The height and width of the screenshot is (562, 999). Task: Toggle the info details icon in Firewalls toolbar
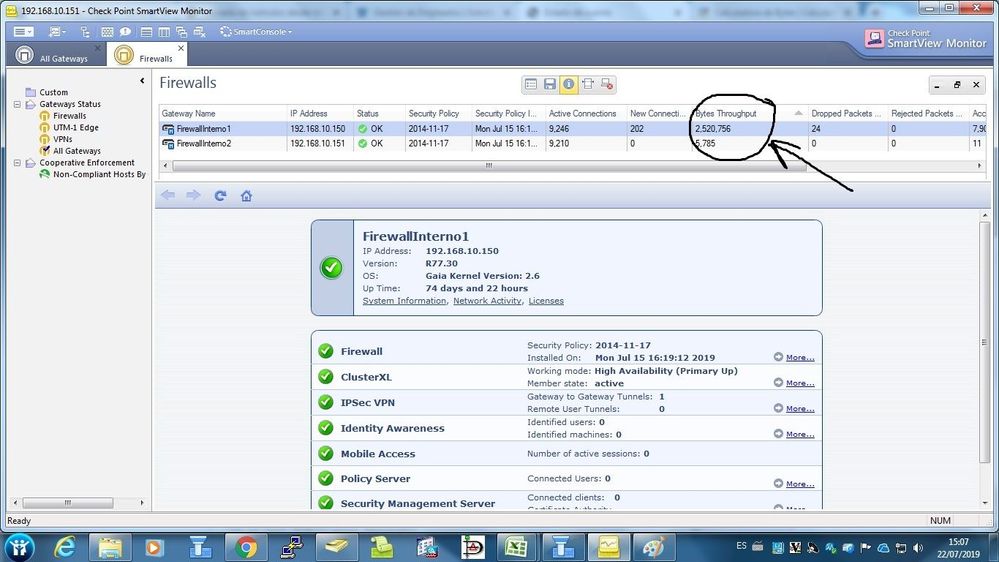click(568, 85)
